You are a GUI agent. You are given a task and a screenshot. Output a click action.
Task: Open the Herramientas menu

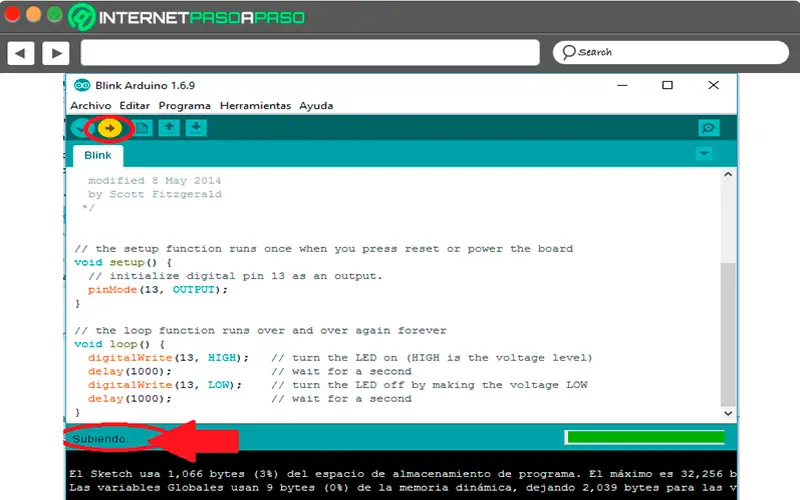click(255, 106)
